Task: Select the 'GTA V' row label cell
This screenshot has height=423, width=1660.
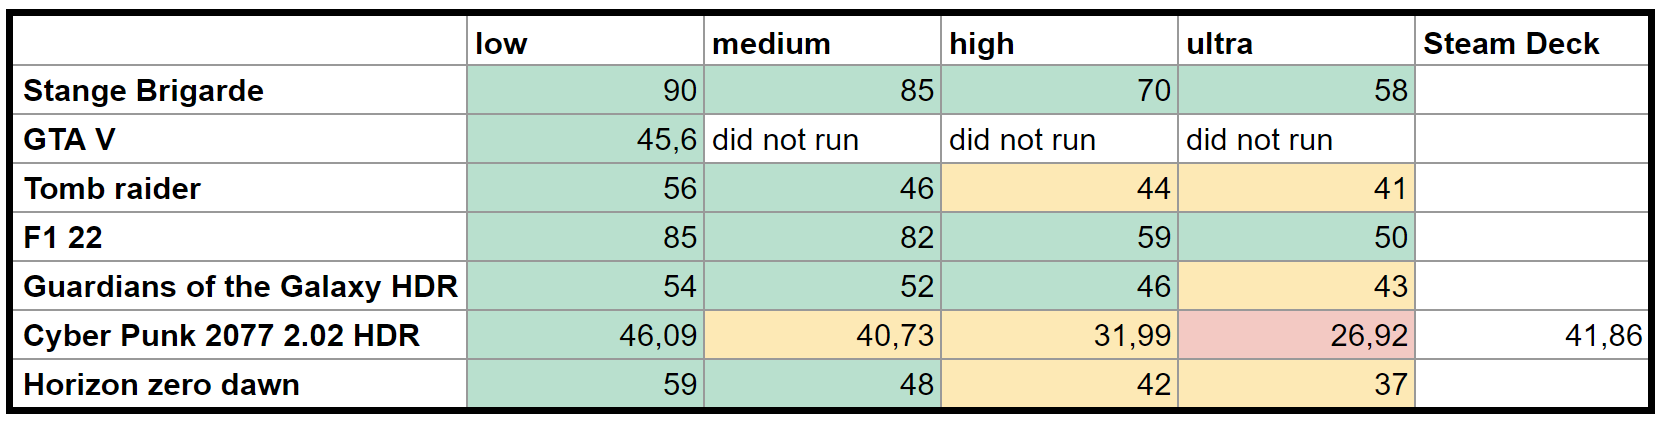Action: click(240, 139)
